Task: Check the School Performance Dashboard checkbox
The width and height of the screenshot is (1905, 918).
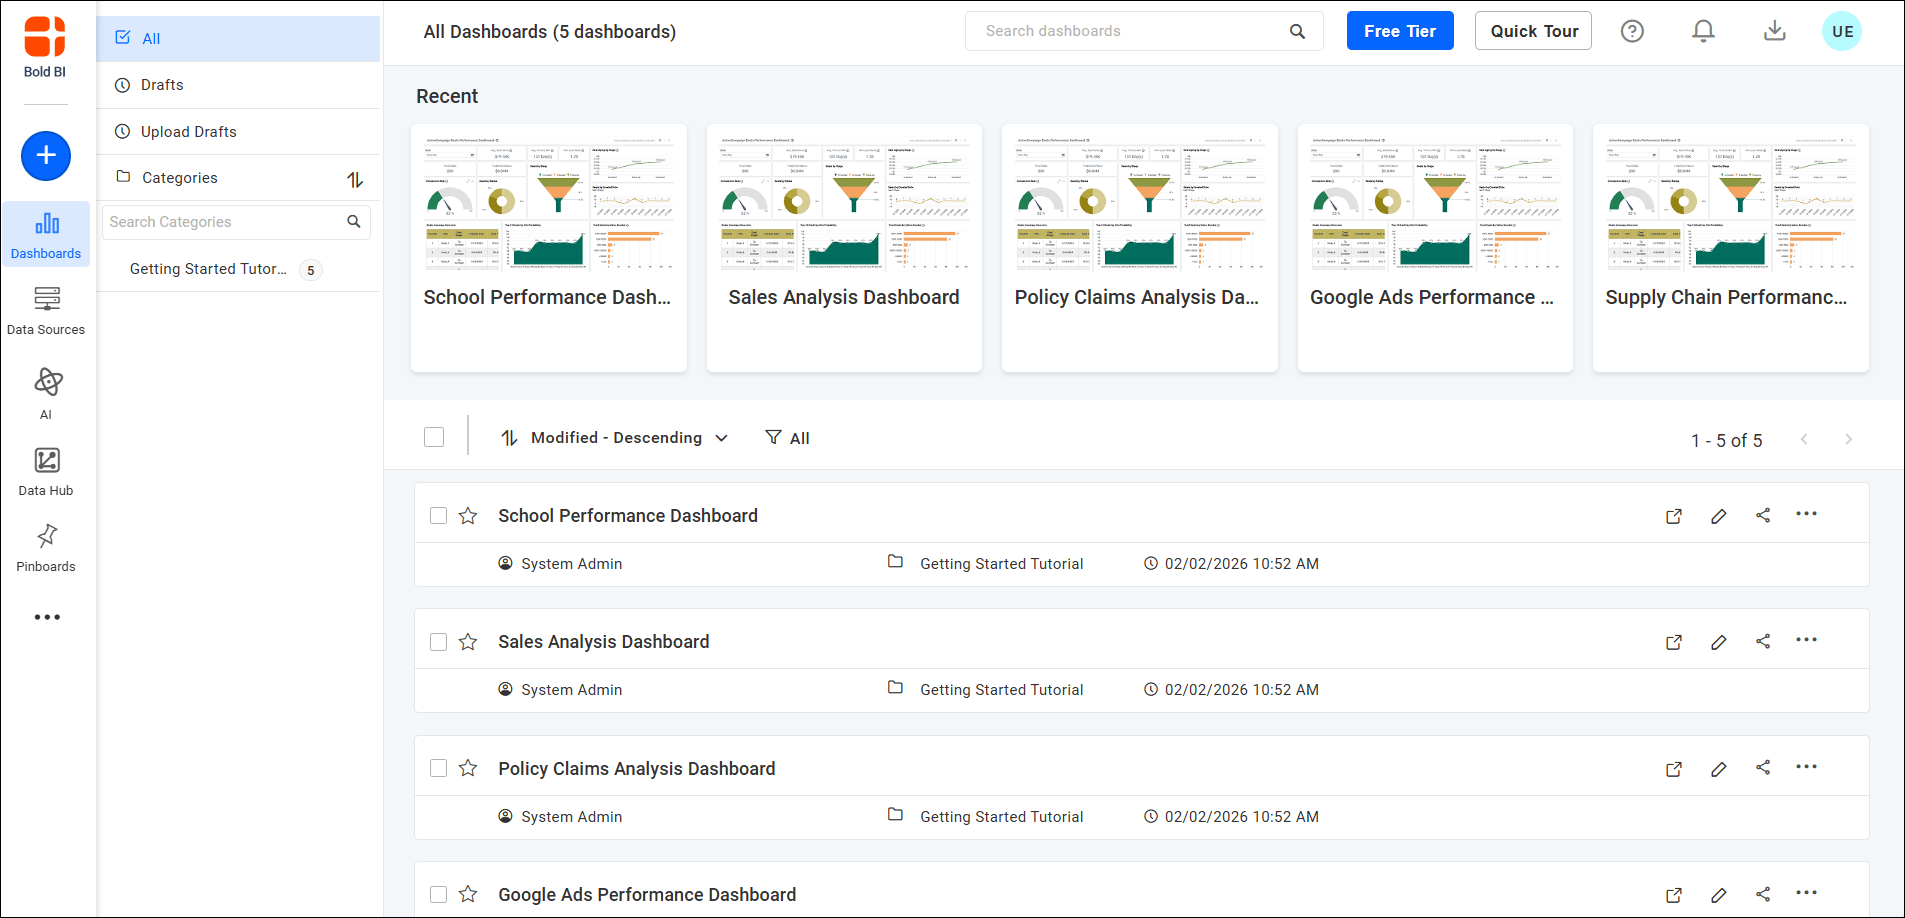Action: tap(438, 515)
